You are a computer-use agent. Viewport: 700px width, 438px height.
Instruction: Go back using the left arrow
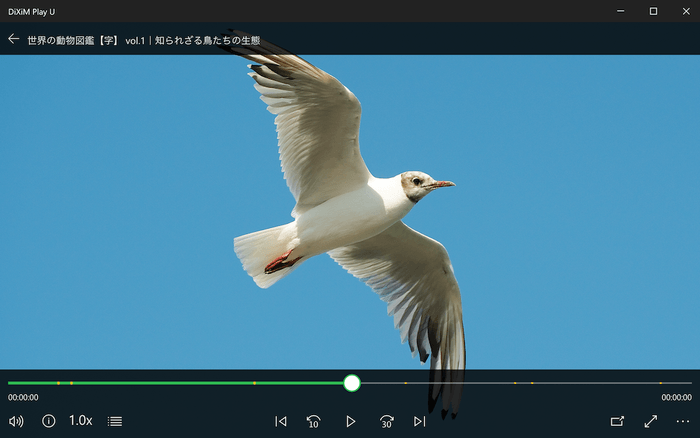point(13,39)
